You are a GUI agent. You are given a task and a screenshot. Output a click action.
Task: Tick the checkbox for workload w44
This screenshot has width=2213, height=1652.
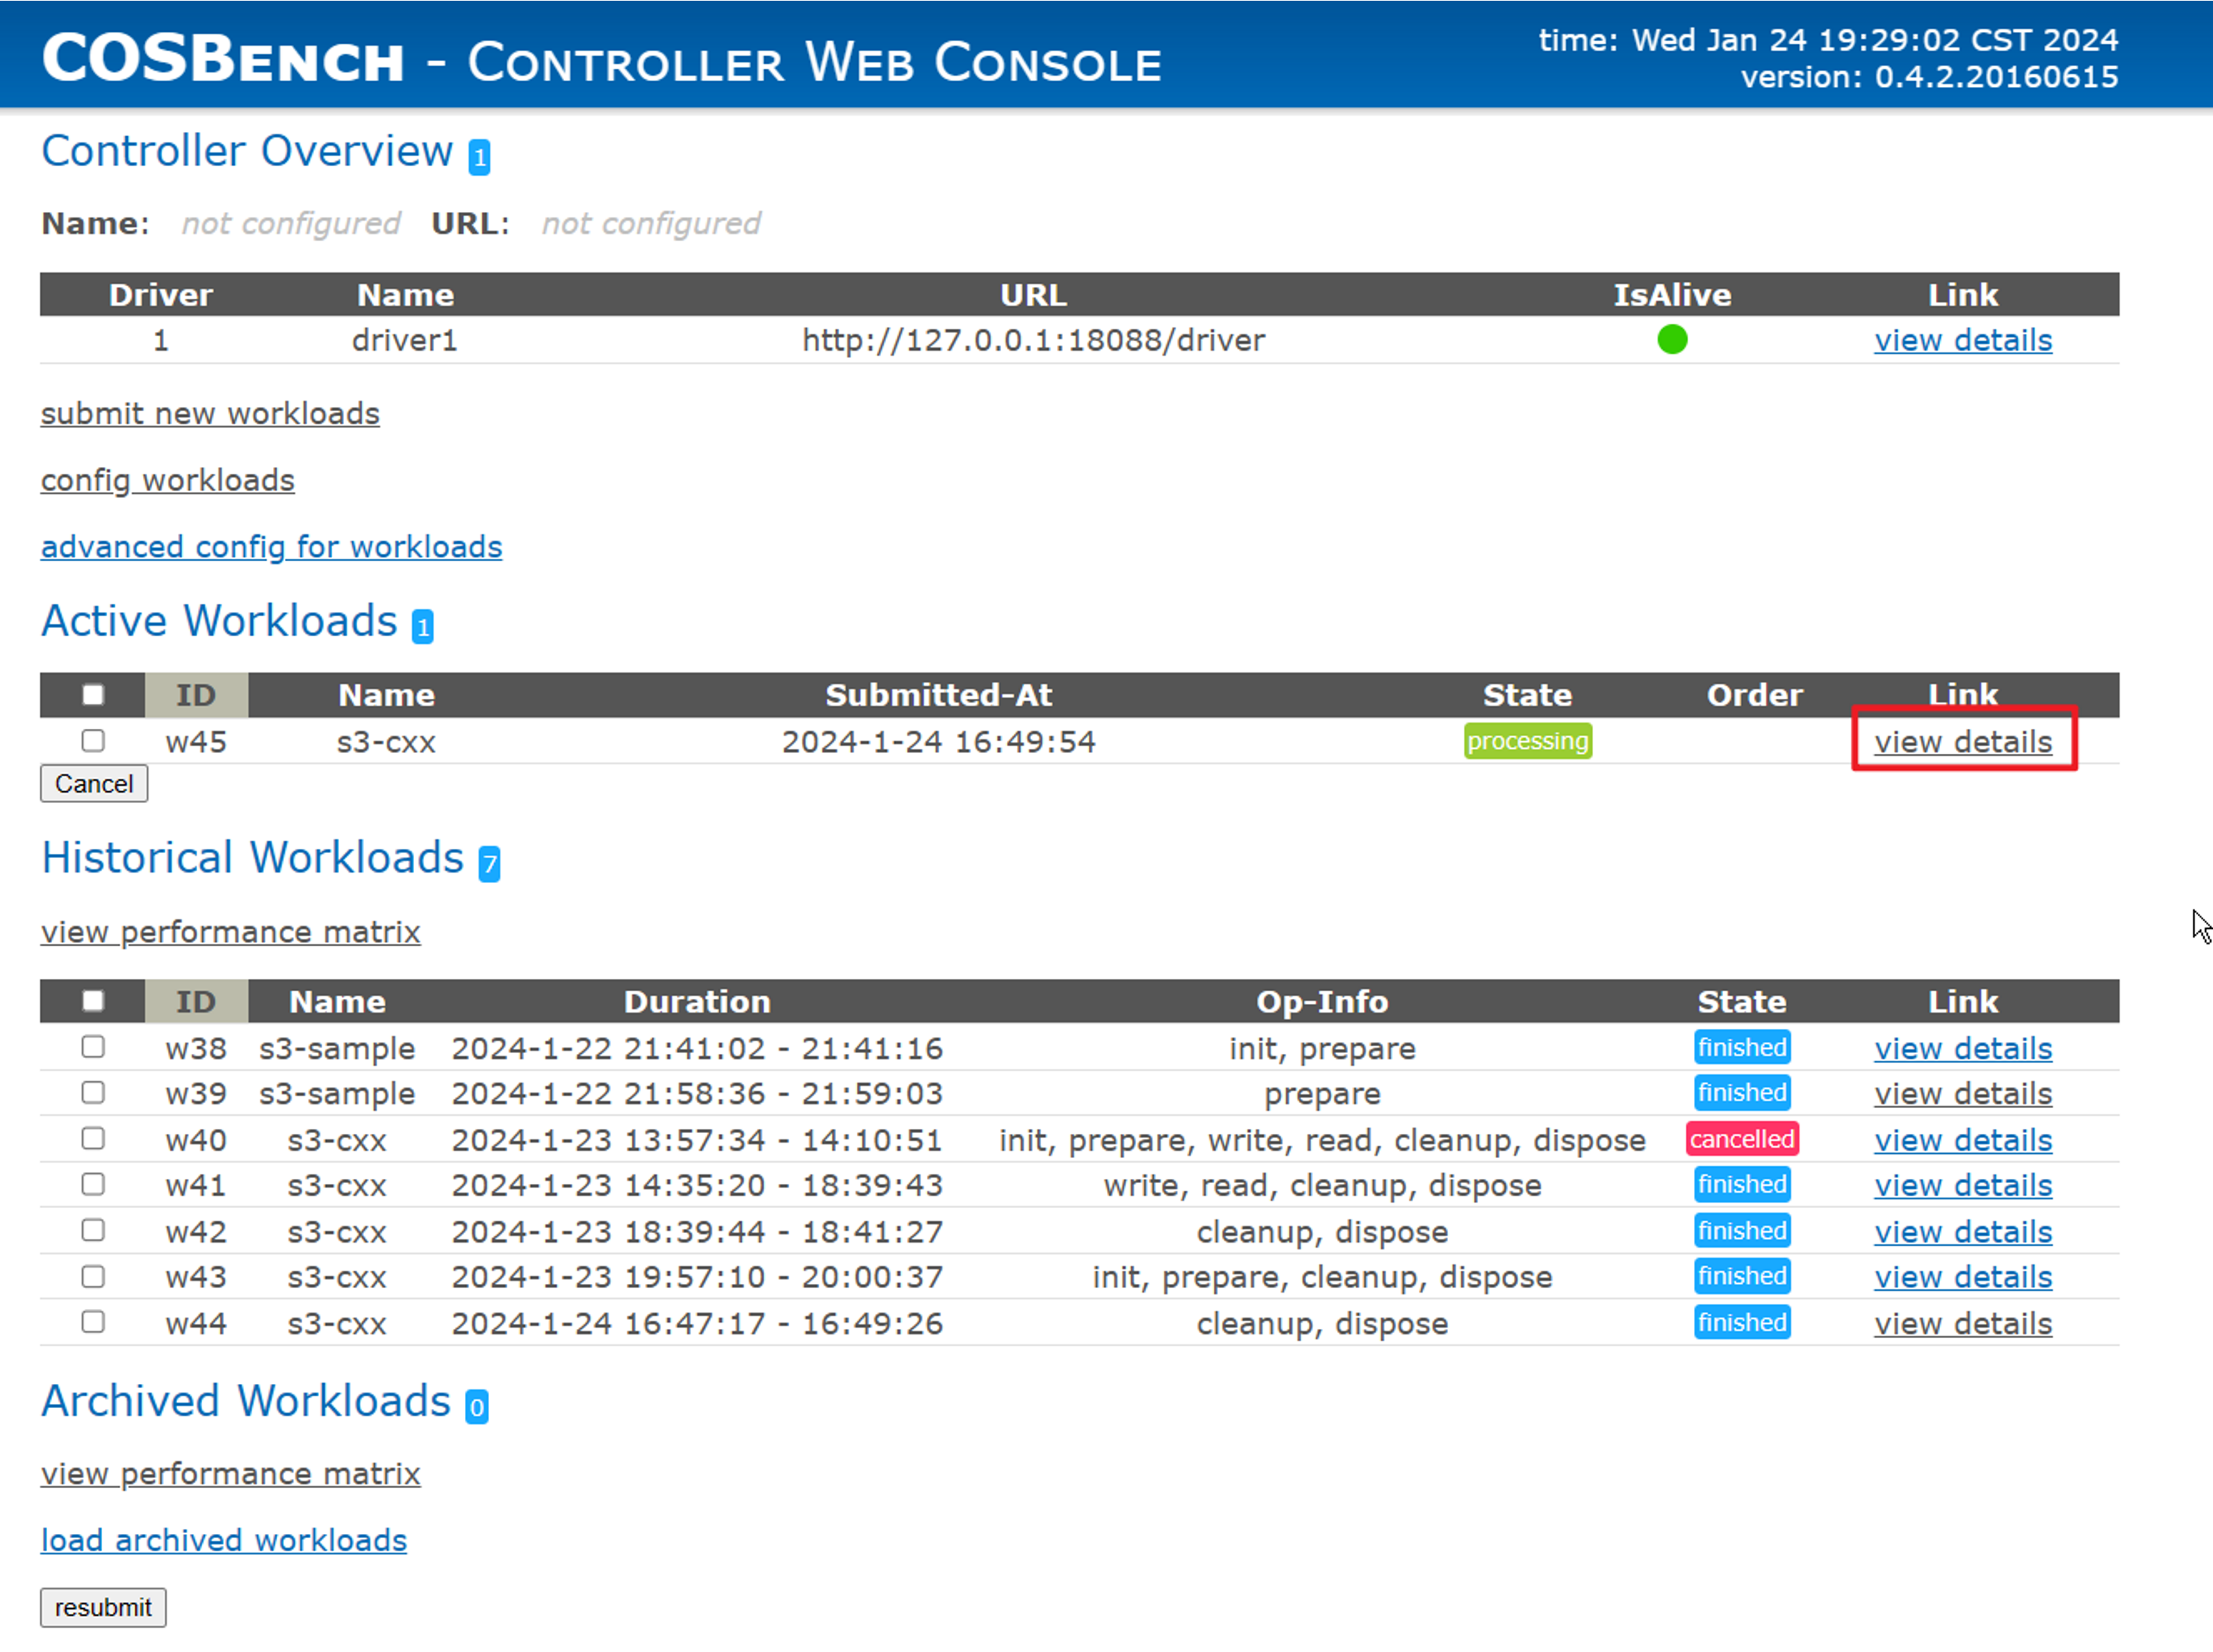[x=93, y=1323]
